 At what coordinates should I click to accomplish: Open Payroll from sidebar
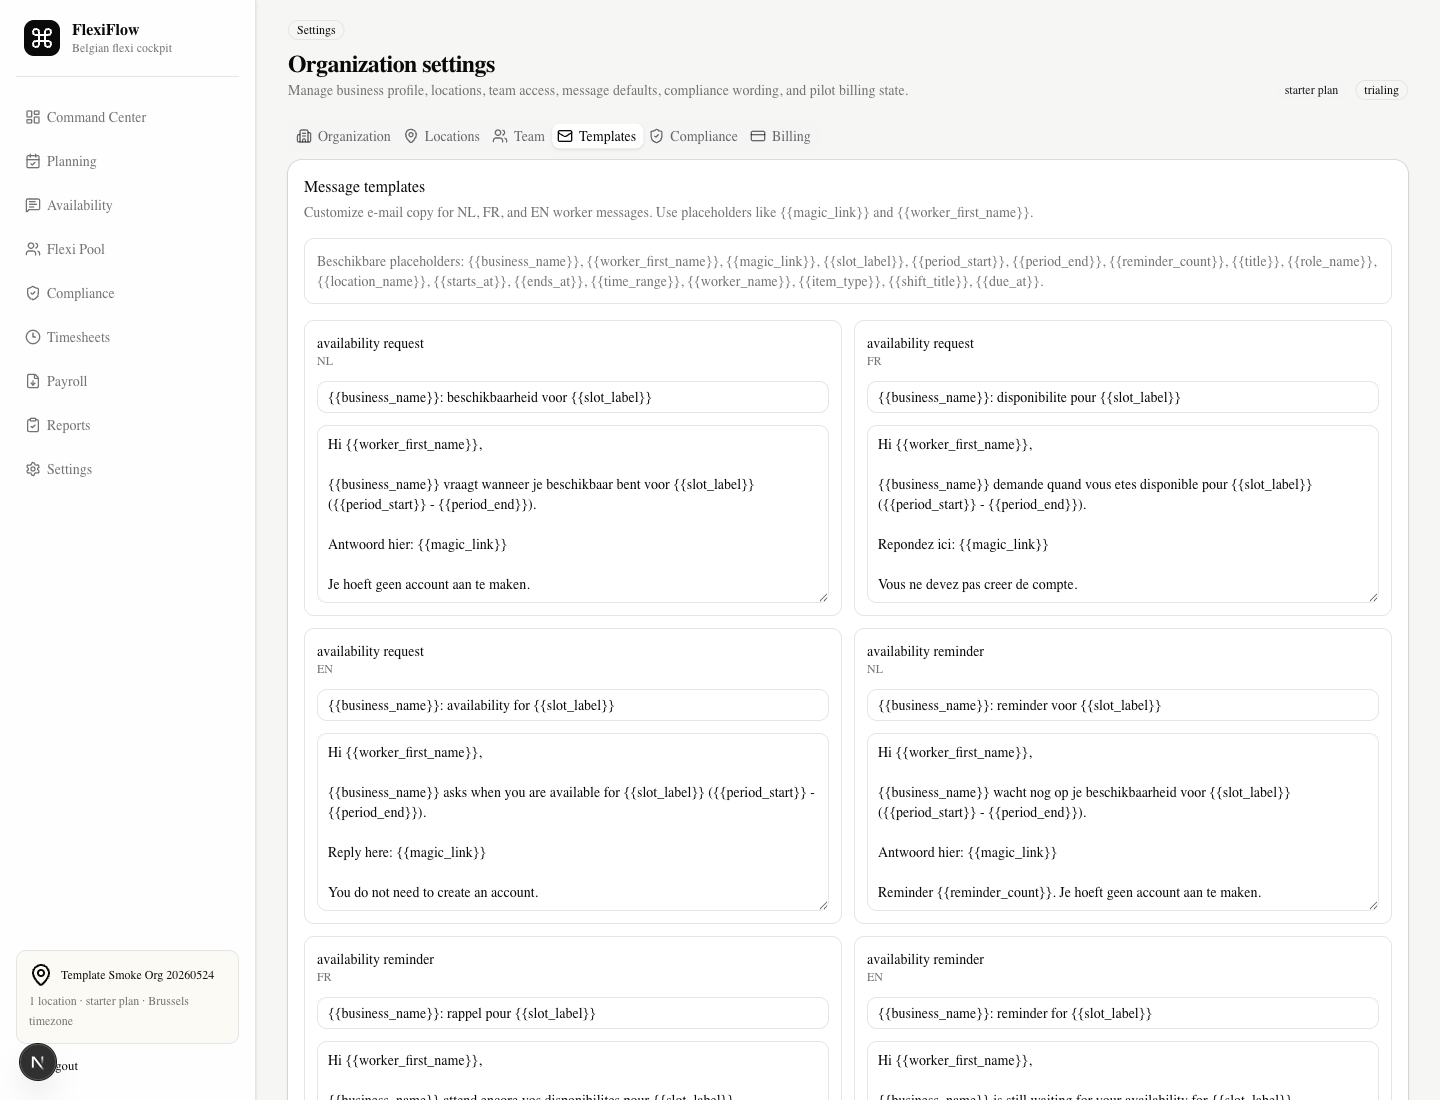(57, 381)
